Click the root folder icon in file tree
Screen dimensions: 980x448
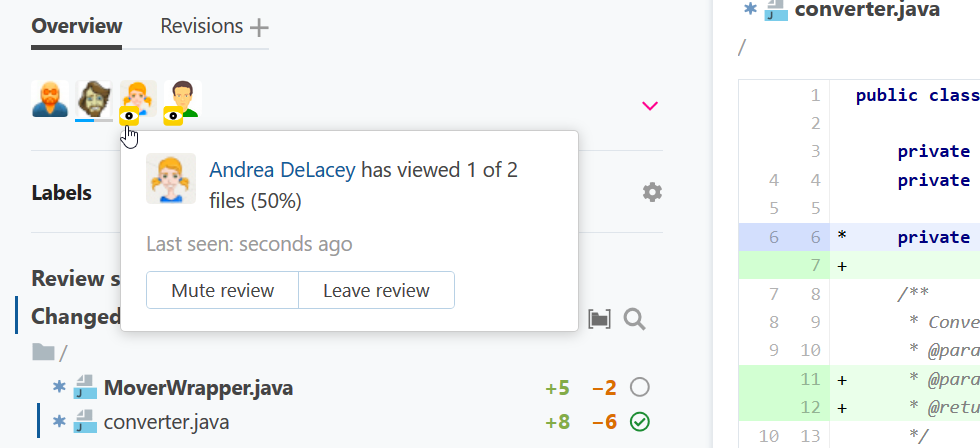pos(43,352)
